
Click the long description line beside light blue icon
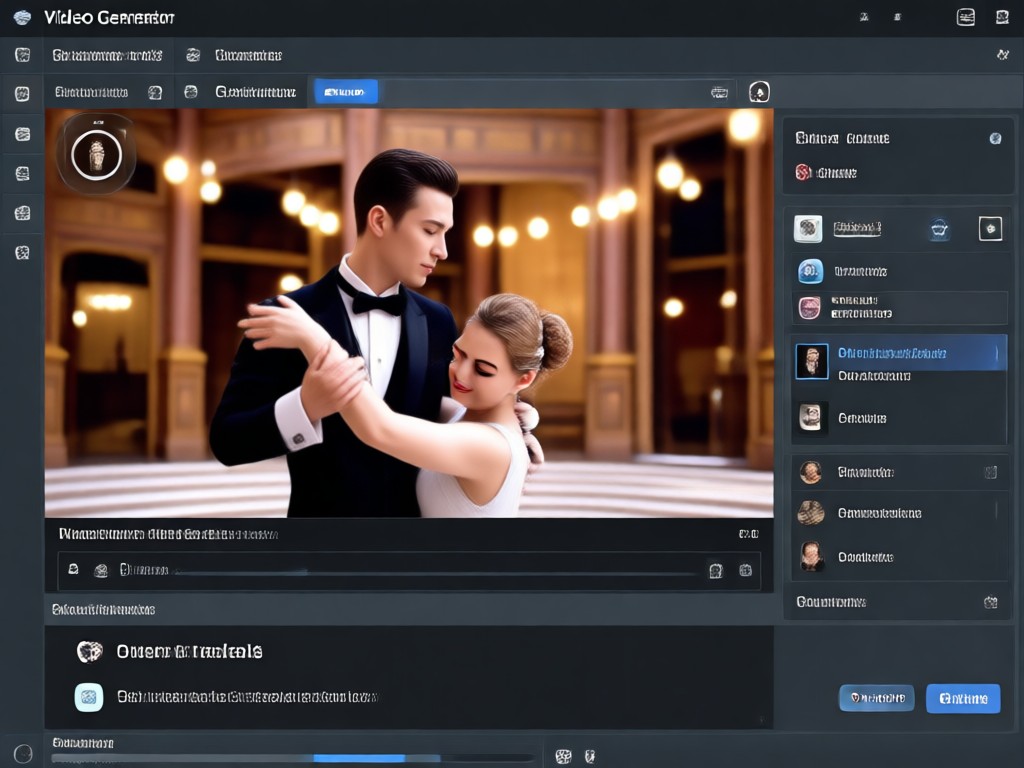[x=247, y=697]
